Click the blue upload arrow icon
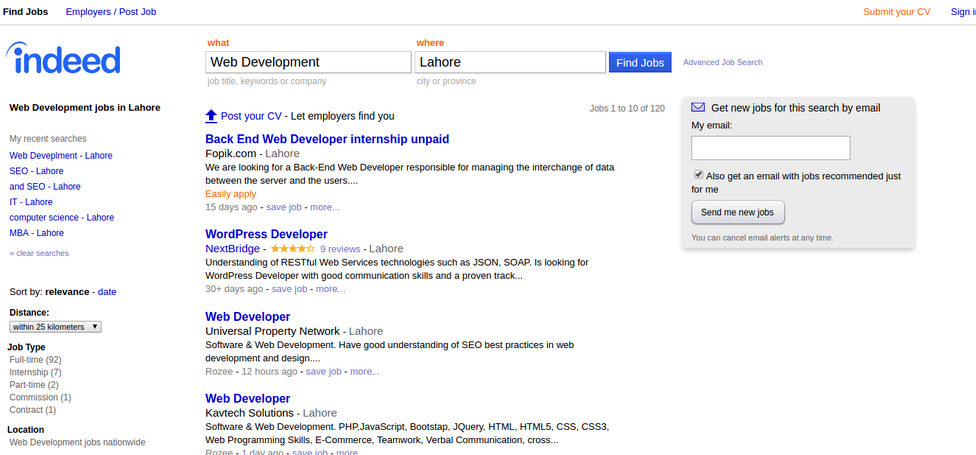Screen dimensions: 976x455 (x=211, y=116)
